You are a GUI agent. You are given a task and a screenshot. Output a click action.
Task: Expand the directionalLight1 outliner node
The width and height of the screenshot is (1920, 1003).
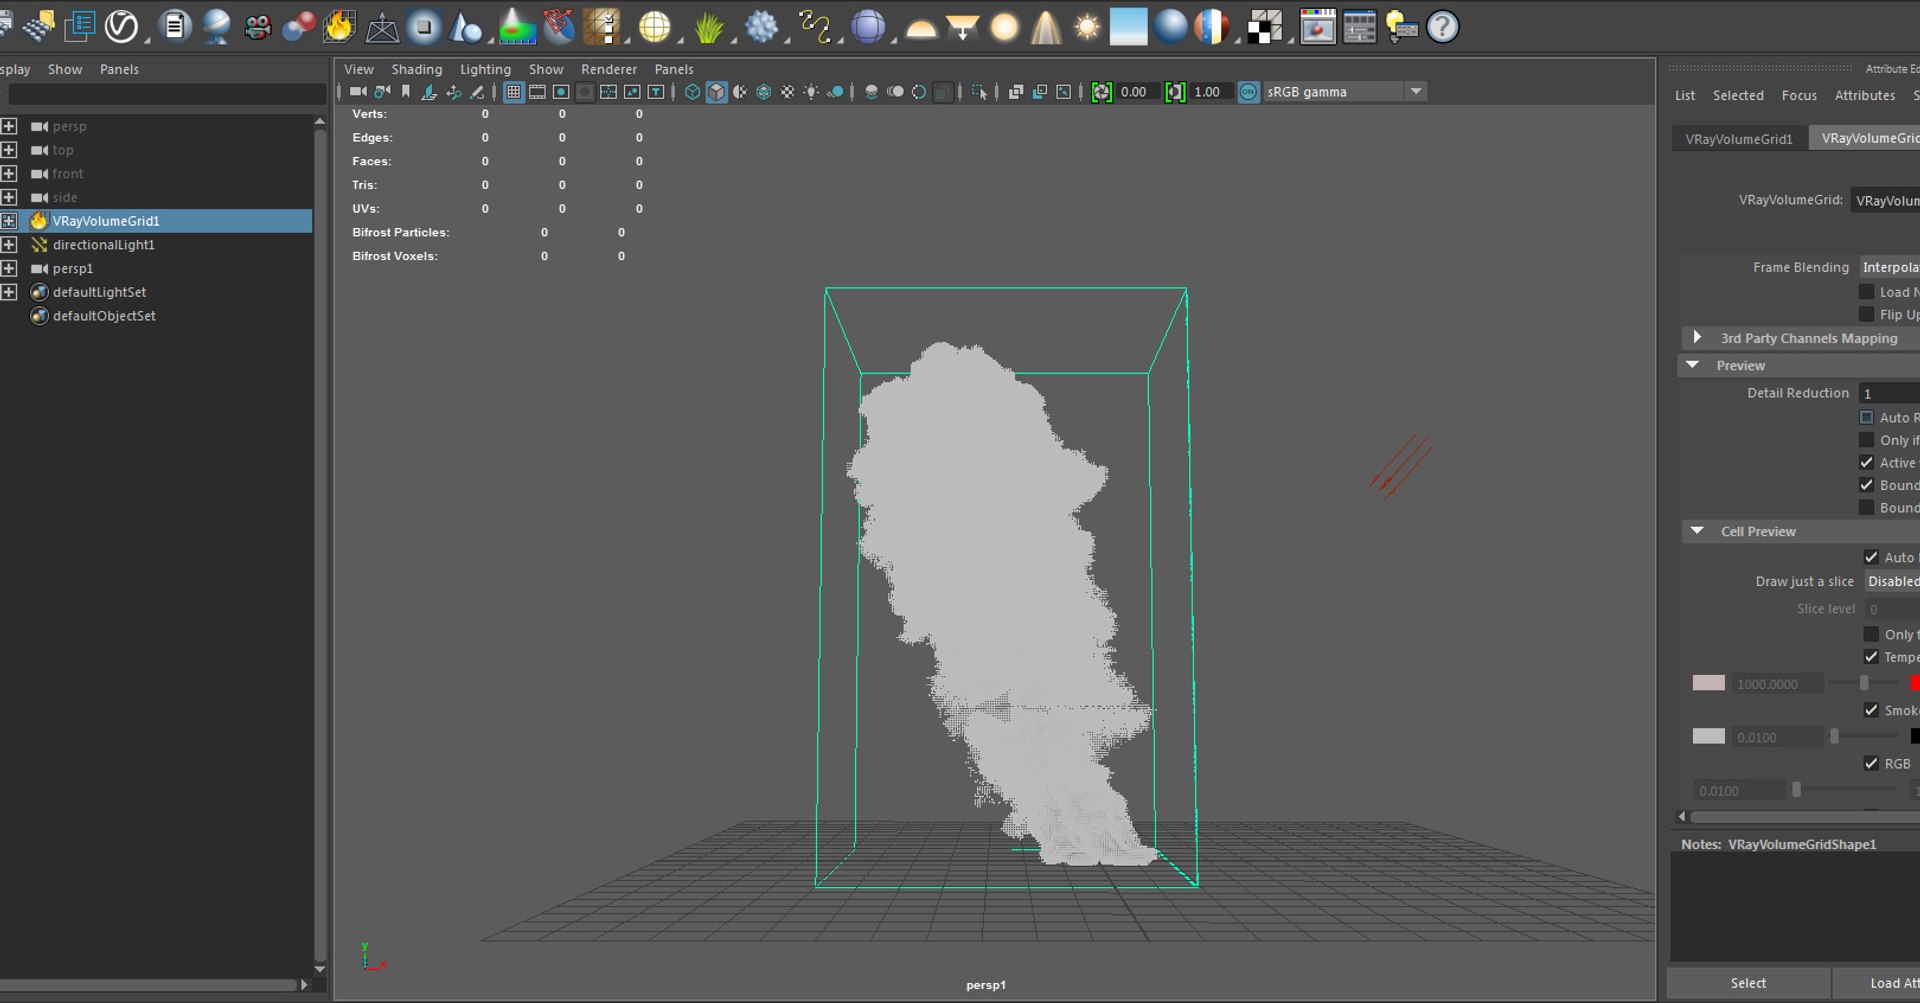pos(9,245)
